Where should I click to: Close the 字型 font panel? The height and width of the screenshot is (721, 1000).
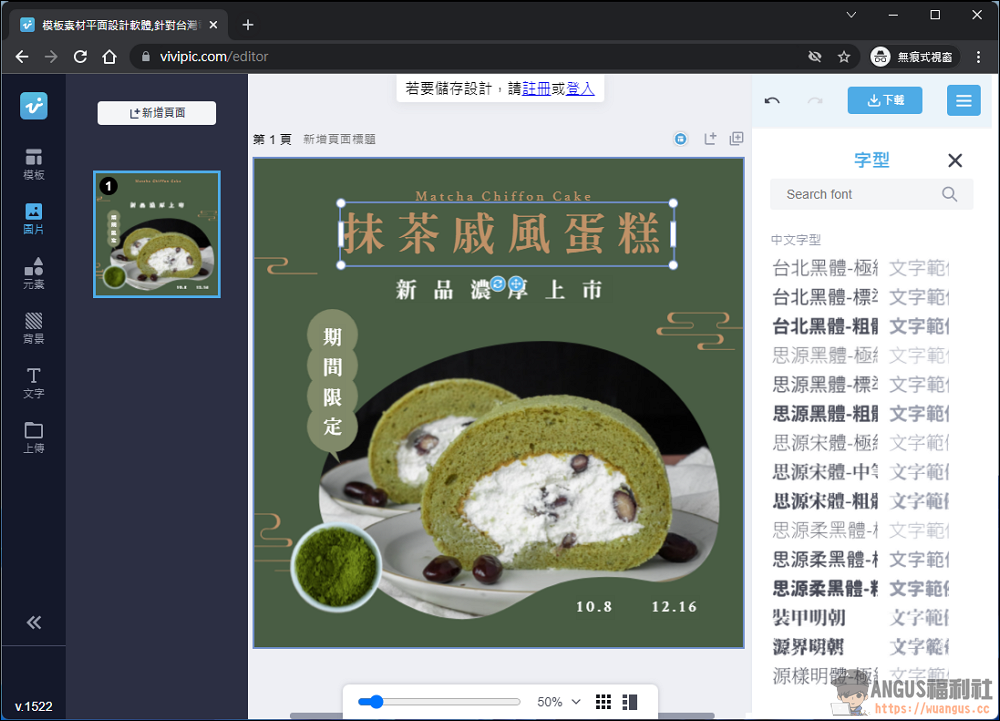tap(955, 160)
